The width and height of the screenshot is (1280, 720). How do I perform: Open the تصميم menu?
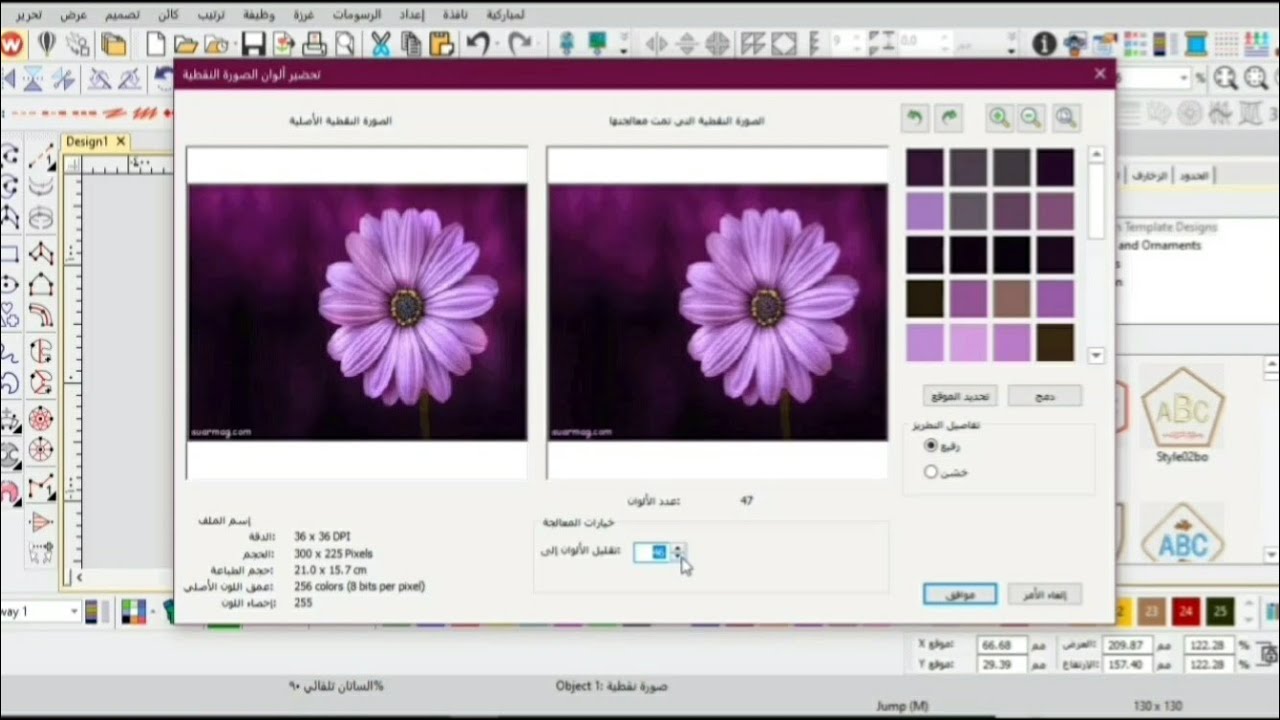click(122, 15)
